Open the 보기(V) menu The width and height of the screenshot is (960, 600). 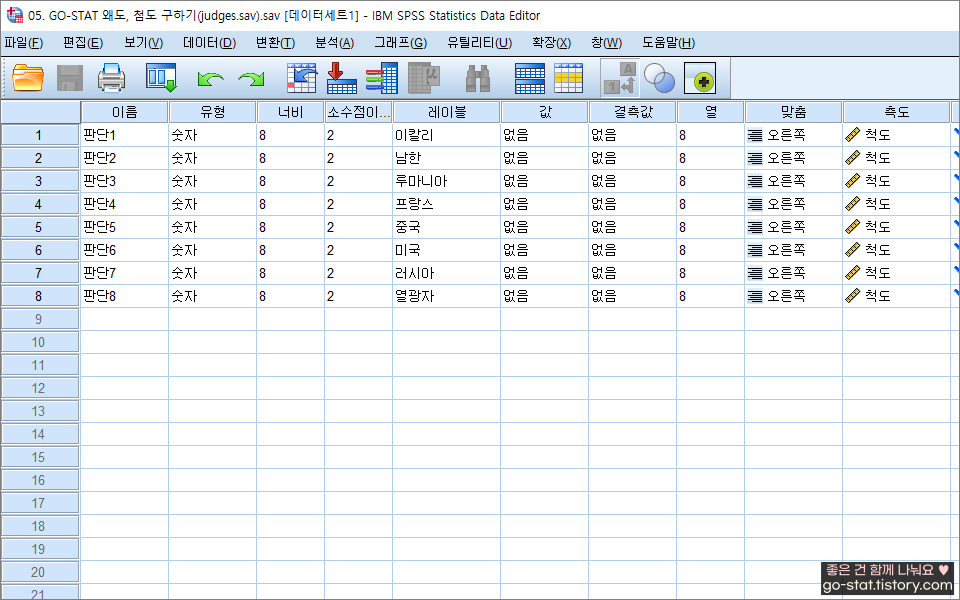point(143,43)
